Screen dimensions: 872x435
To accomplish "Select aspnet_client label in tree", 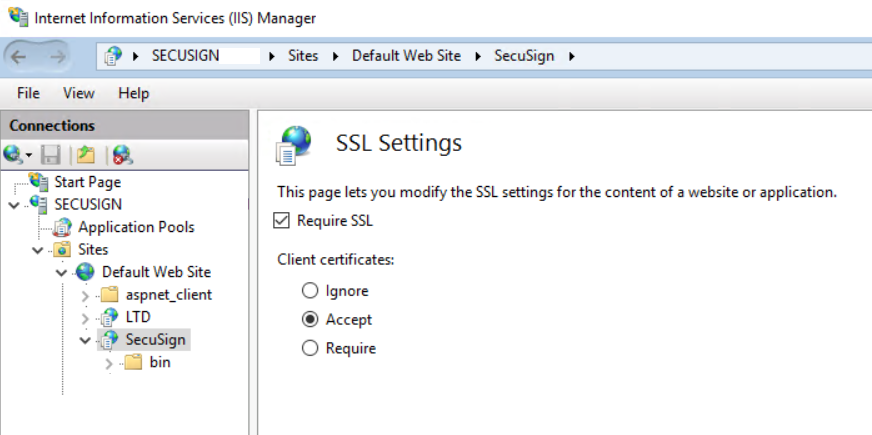I will (x=169, y=294).
